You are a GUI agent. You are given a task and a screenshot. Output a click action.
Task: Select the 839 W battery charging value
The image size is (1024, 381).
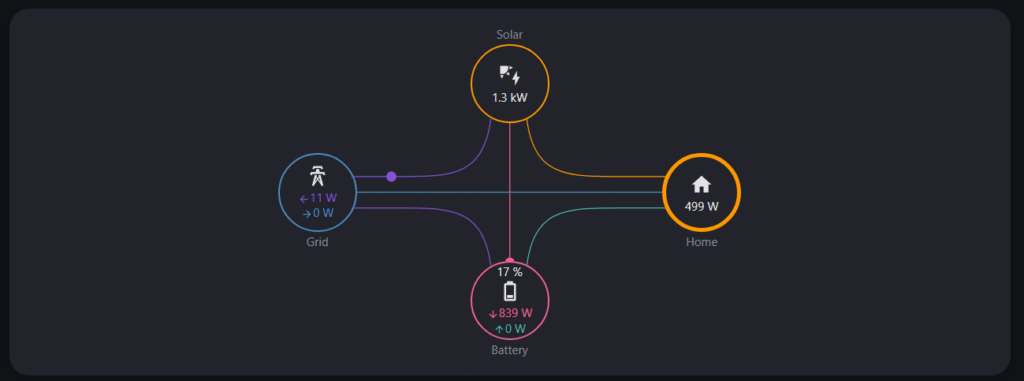pyautogui.click(x=515, y=313)
